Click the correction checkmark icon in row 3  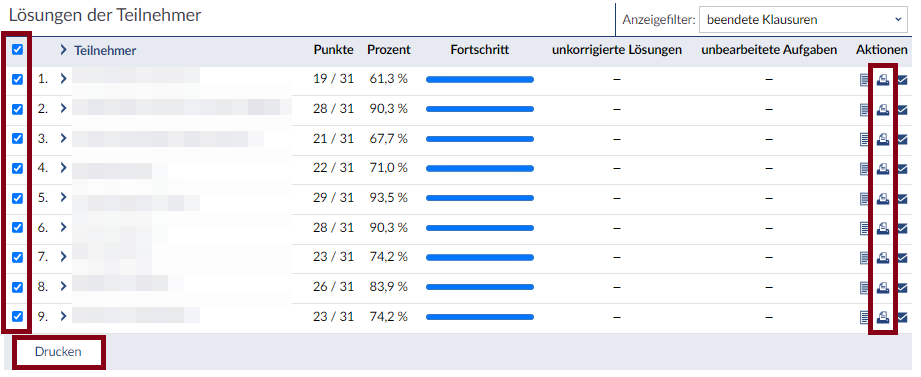(x=902, y=139)
